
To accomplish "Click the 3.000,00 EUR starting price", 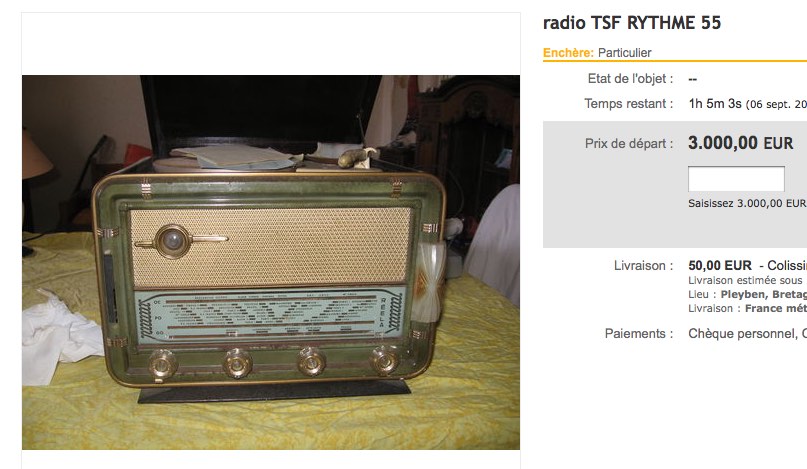I will pyautogui.click(x=741, y=143).
